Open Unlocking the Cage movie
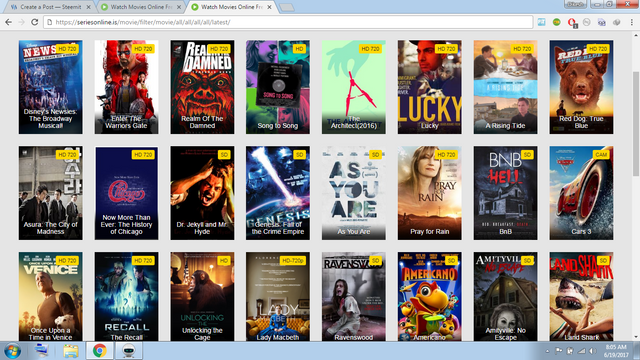The image size is (640, 360). click(x=202, y=296)
